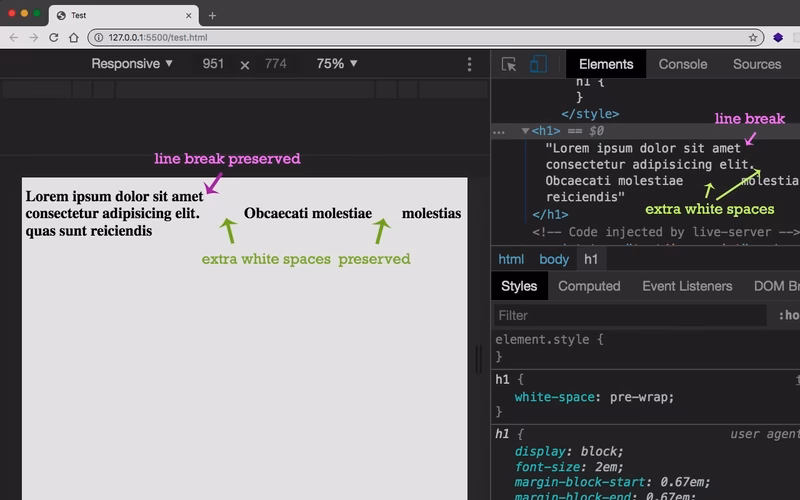Select body in the breadcrumb bar
800x500 pixels.
(554, 259)
